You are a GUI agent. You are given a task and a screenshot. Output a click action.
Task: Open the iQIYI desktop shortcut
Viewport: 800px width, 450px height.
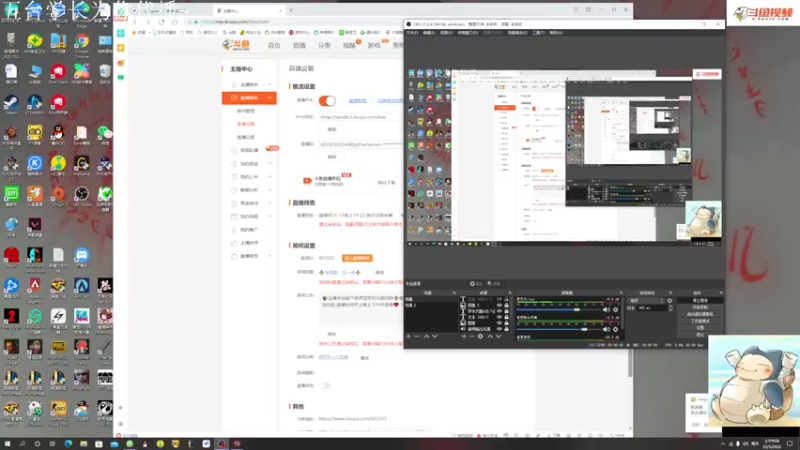(11, 196)
